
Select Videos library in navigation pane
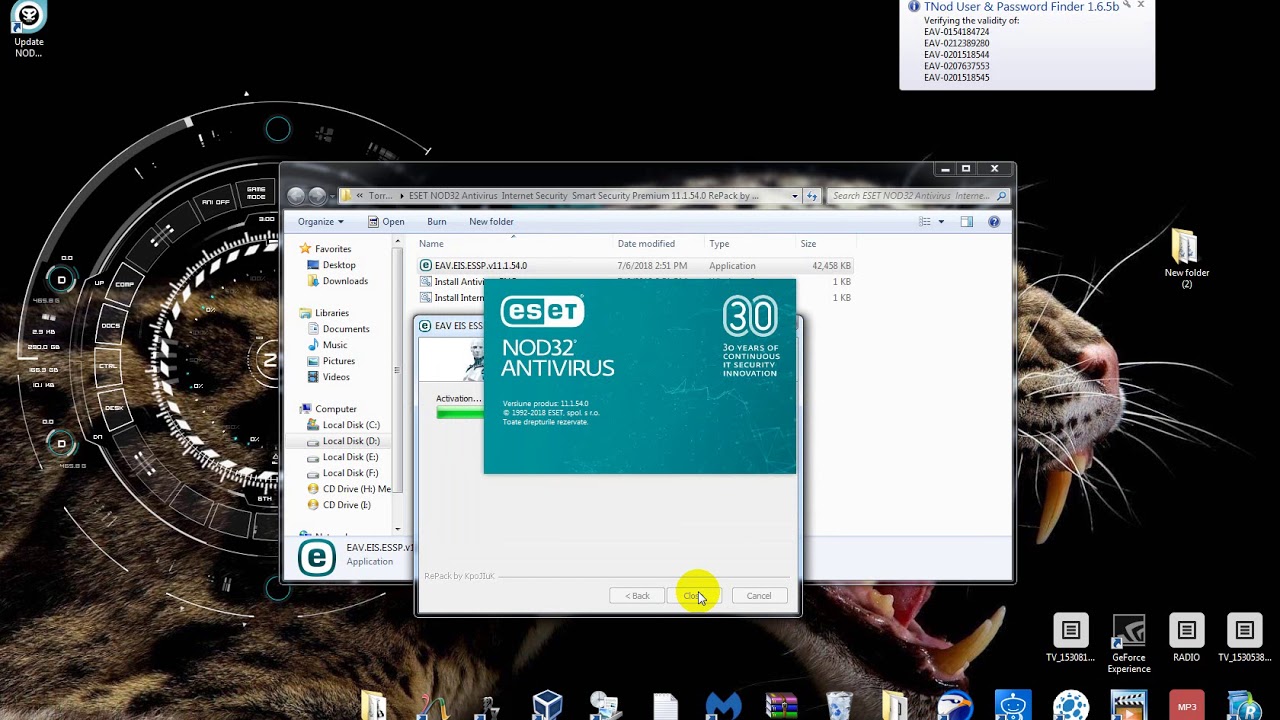point(336,377)
